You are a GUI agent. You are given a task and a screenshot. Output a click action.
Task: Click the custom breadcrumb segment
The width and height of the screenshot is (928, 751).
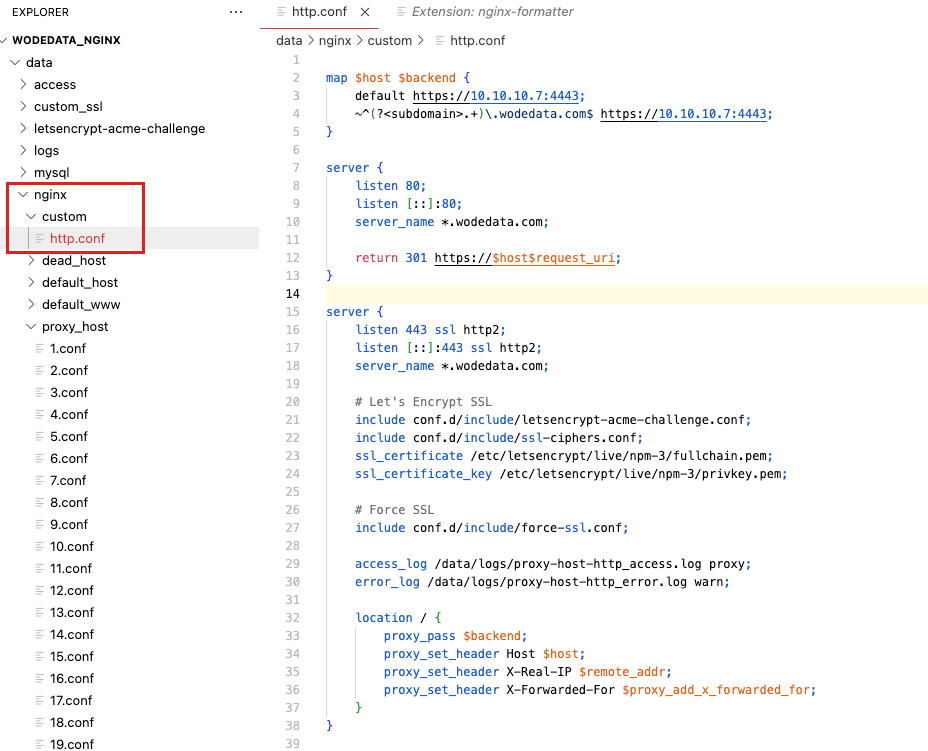390,41
